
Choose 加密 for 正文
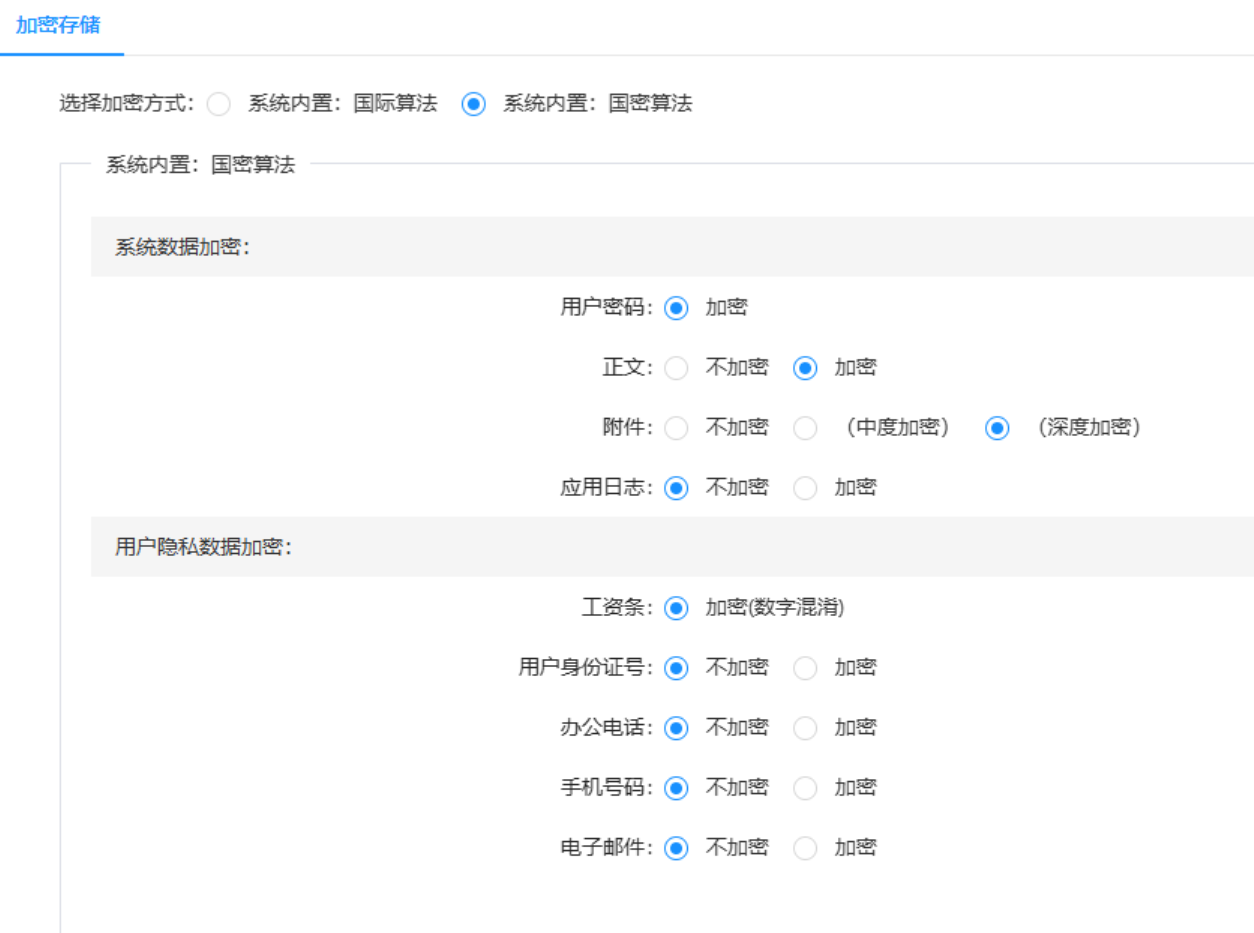point(806,368)
